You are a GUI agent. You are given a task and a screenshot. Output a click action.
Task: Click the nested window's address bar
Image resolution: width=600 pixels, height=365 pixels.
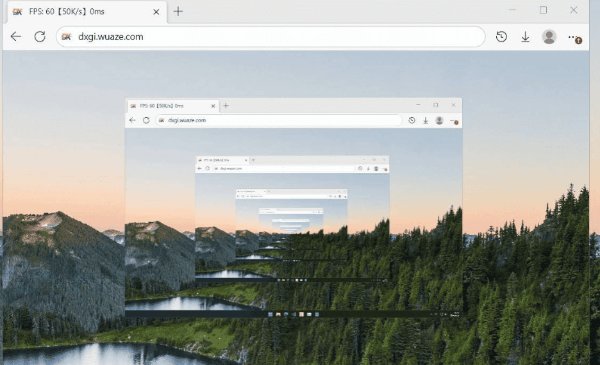click(279, 120)
